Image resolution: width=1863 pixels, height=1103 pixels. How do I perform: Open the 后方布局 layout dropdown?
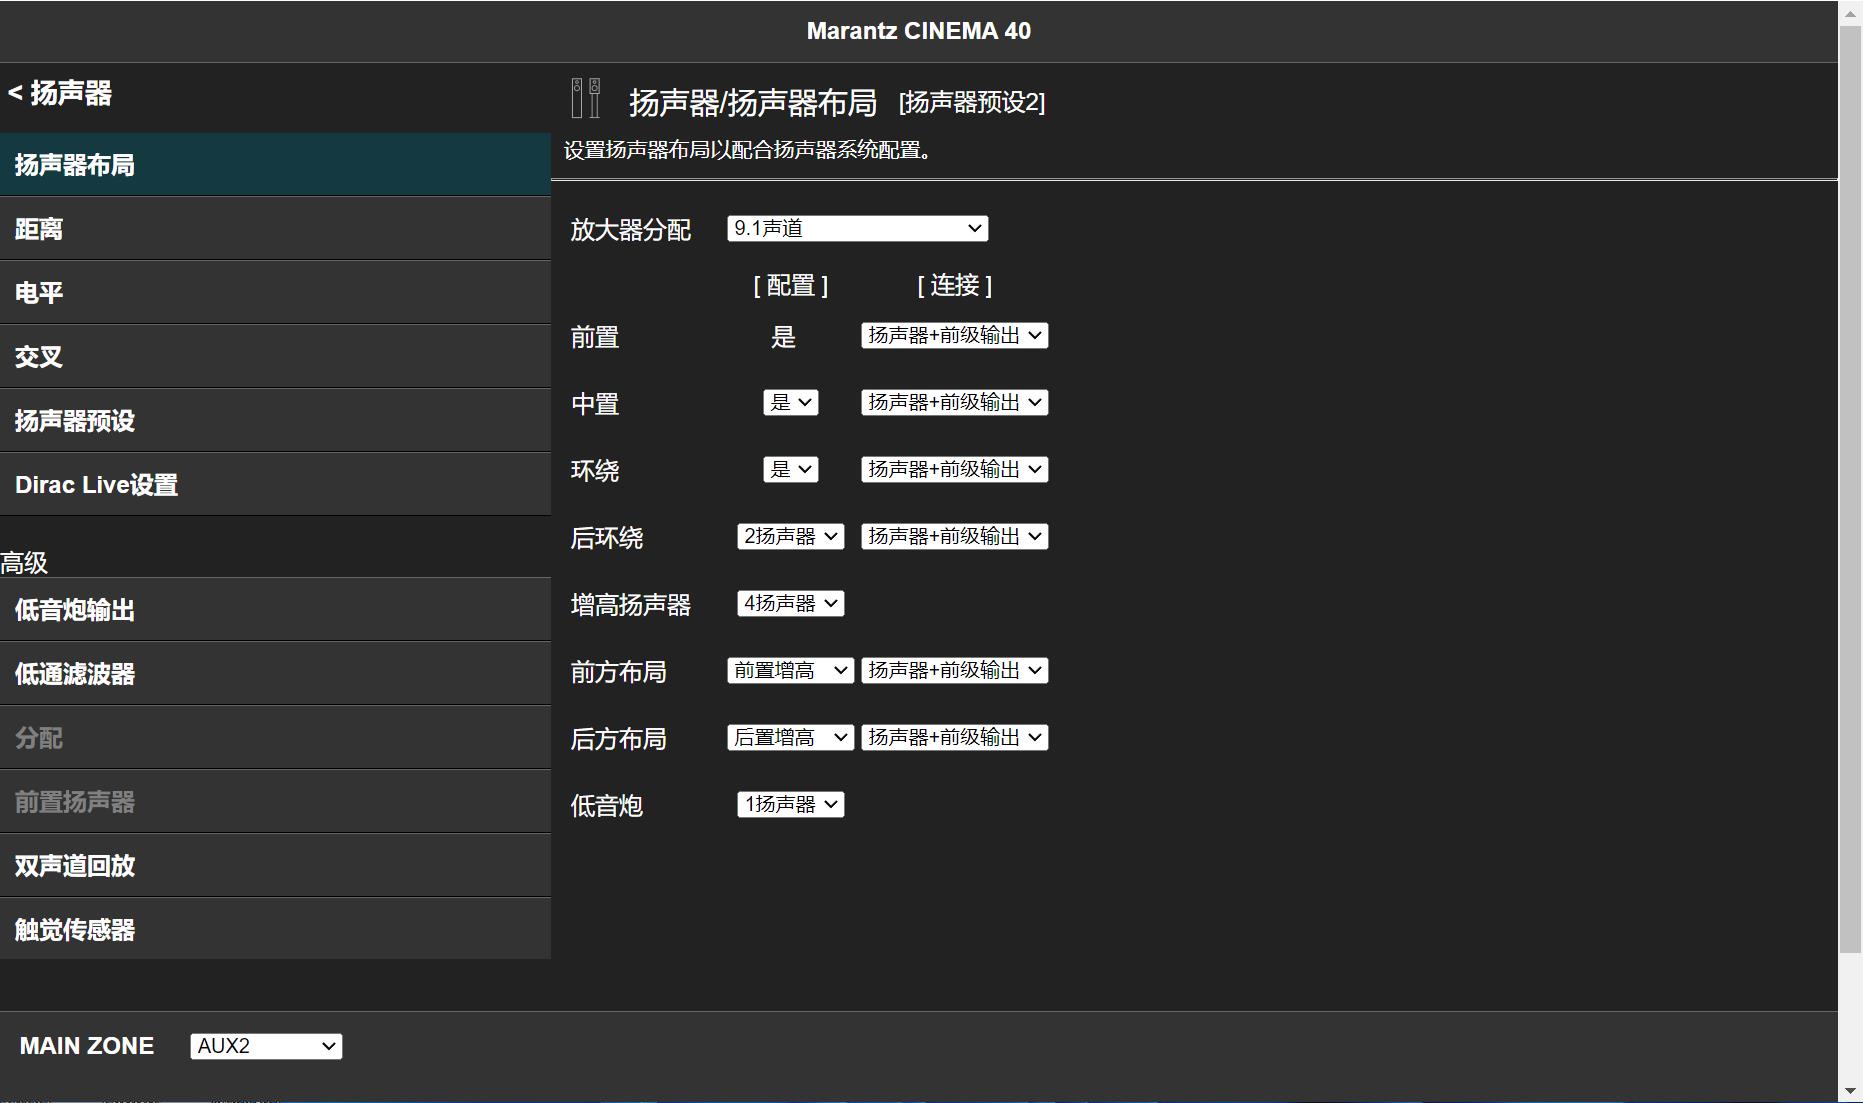click(x=789, y=737)
